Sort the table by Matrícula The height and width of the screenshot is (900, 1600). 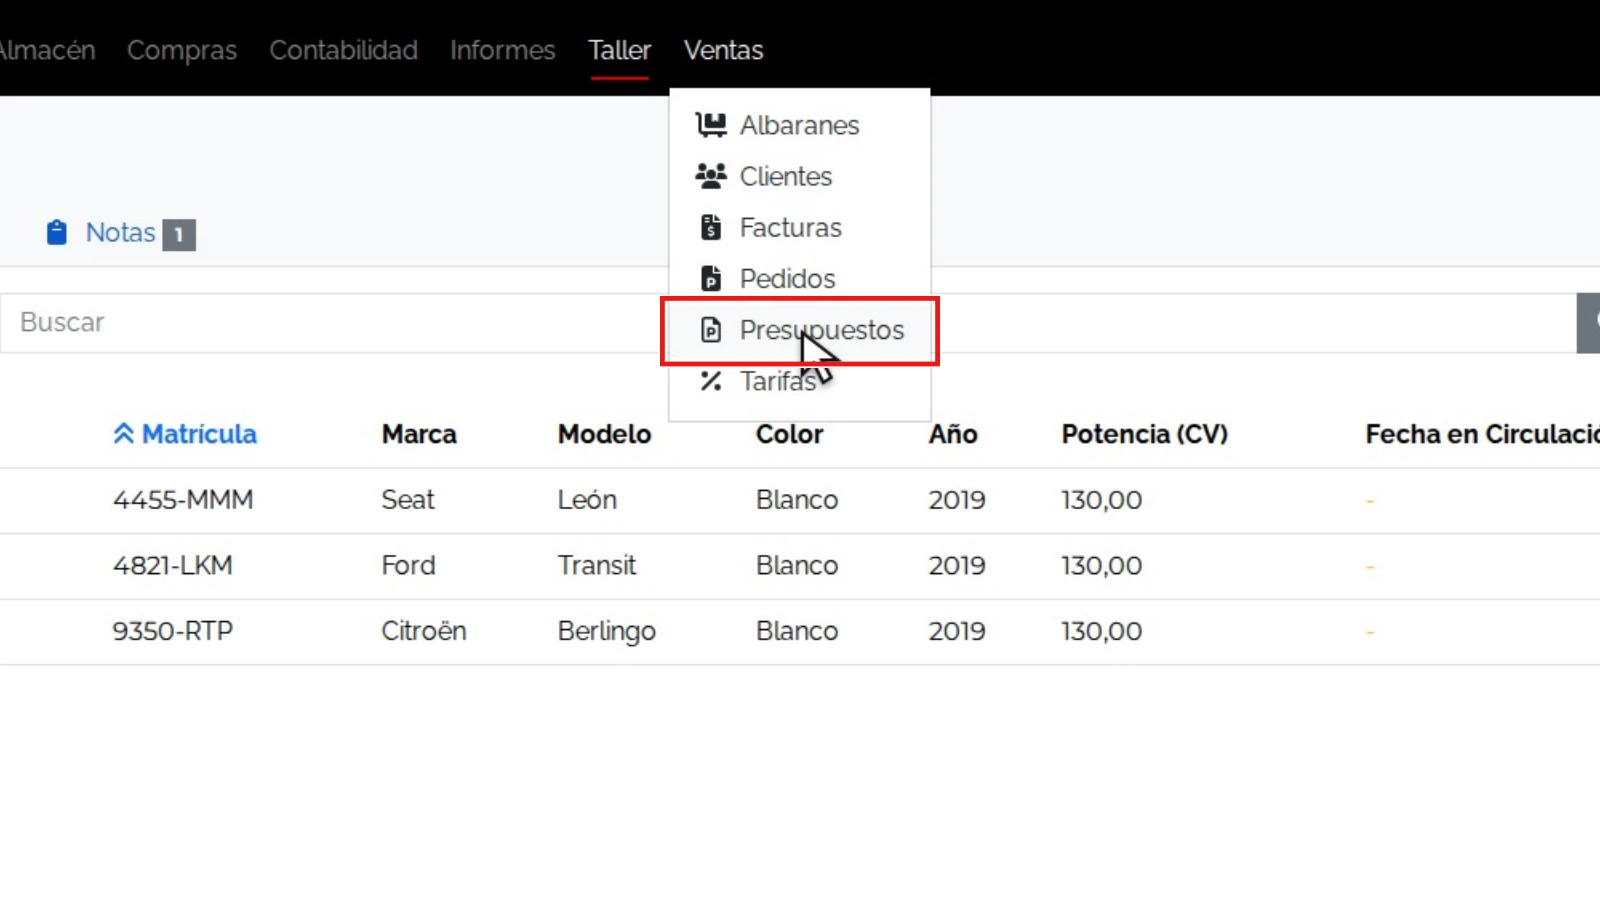[x=185, y=434]
